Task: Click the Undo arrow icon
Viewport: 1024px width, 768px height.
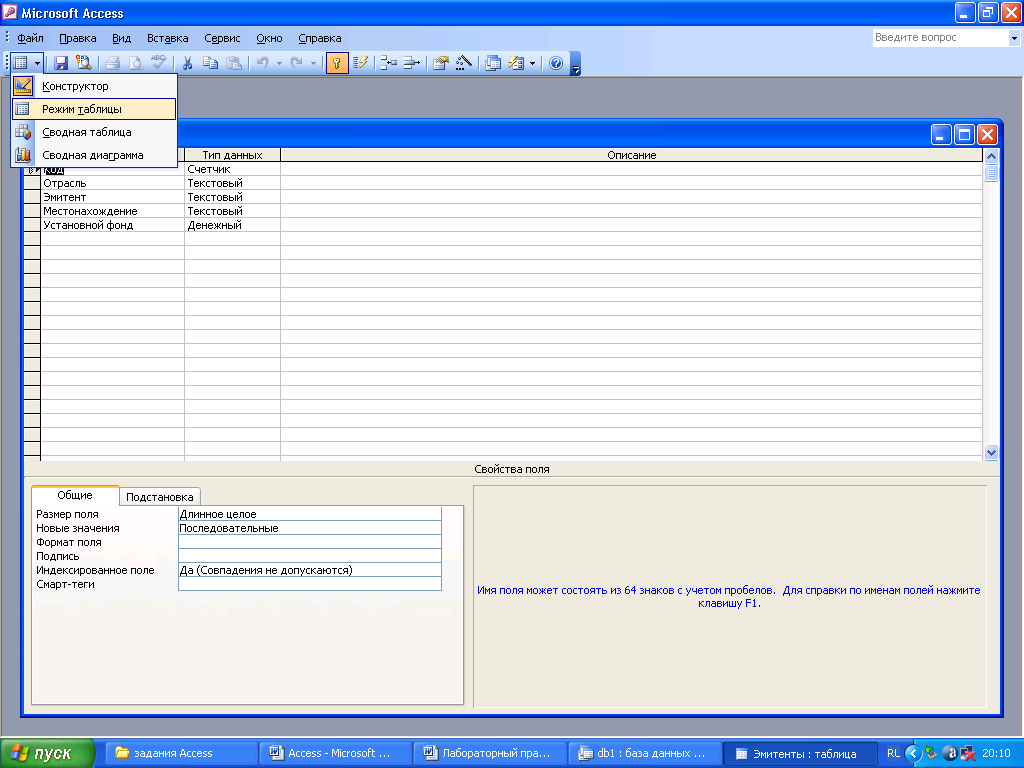Action: click(x=263, y=63)
